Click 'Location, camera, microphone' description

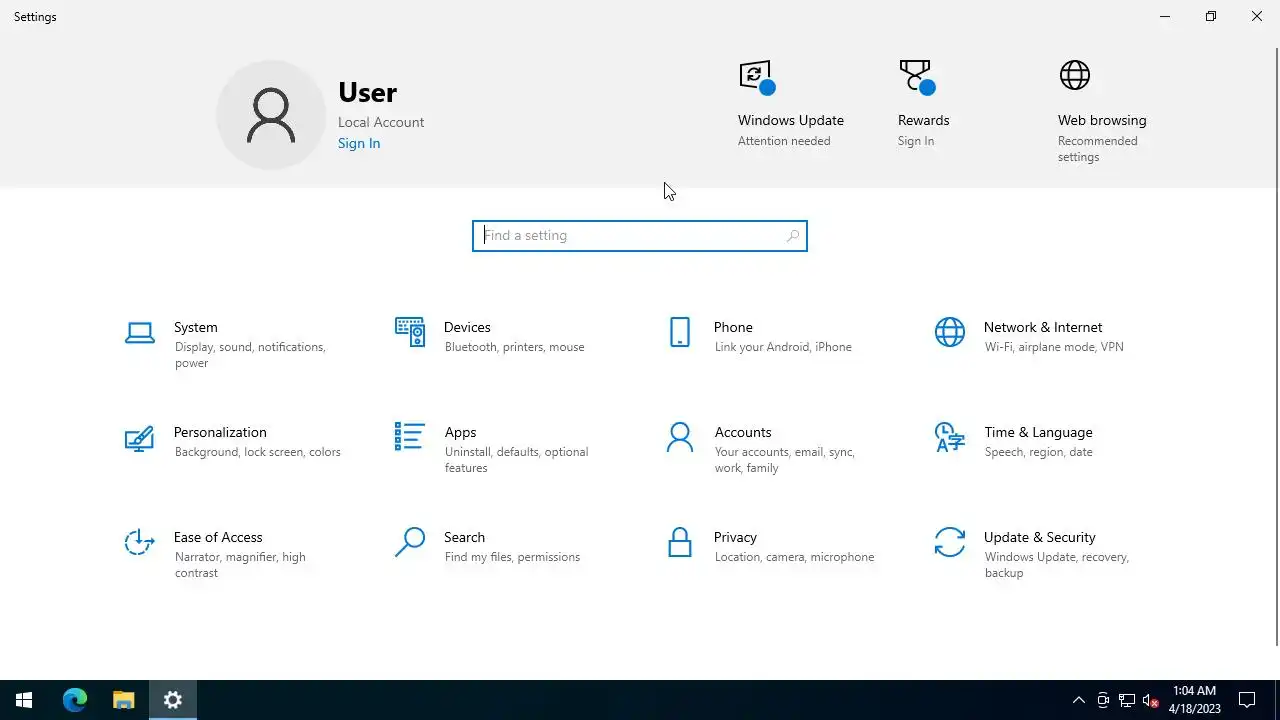pyautogui.click(x=795, y=557)
